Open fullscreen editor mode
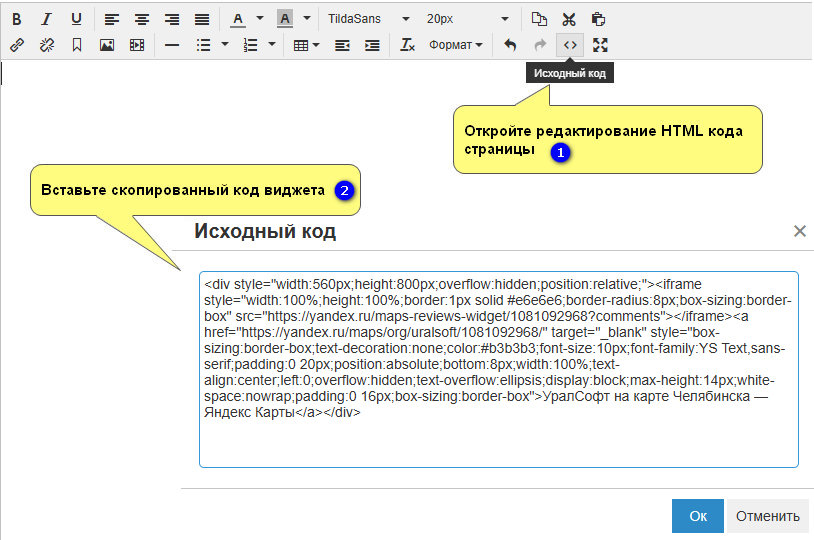This screenshot has width=814, height=540. coord(600,45)
